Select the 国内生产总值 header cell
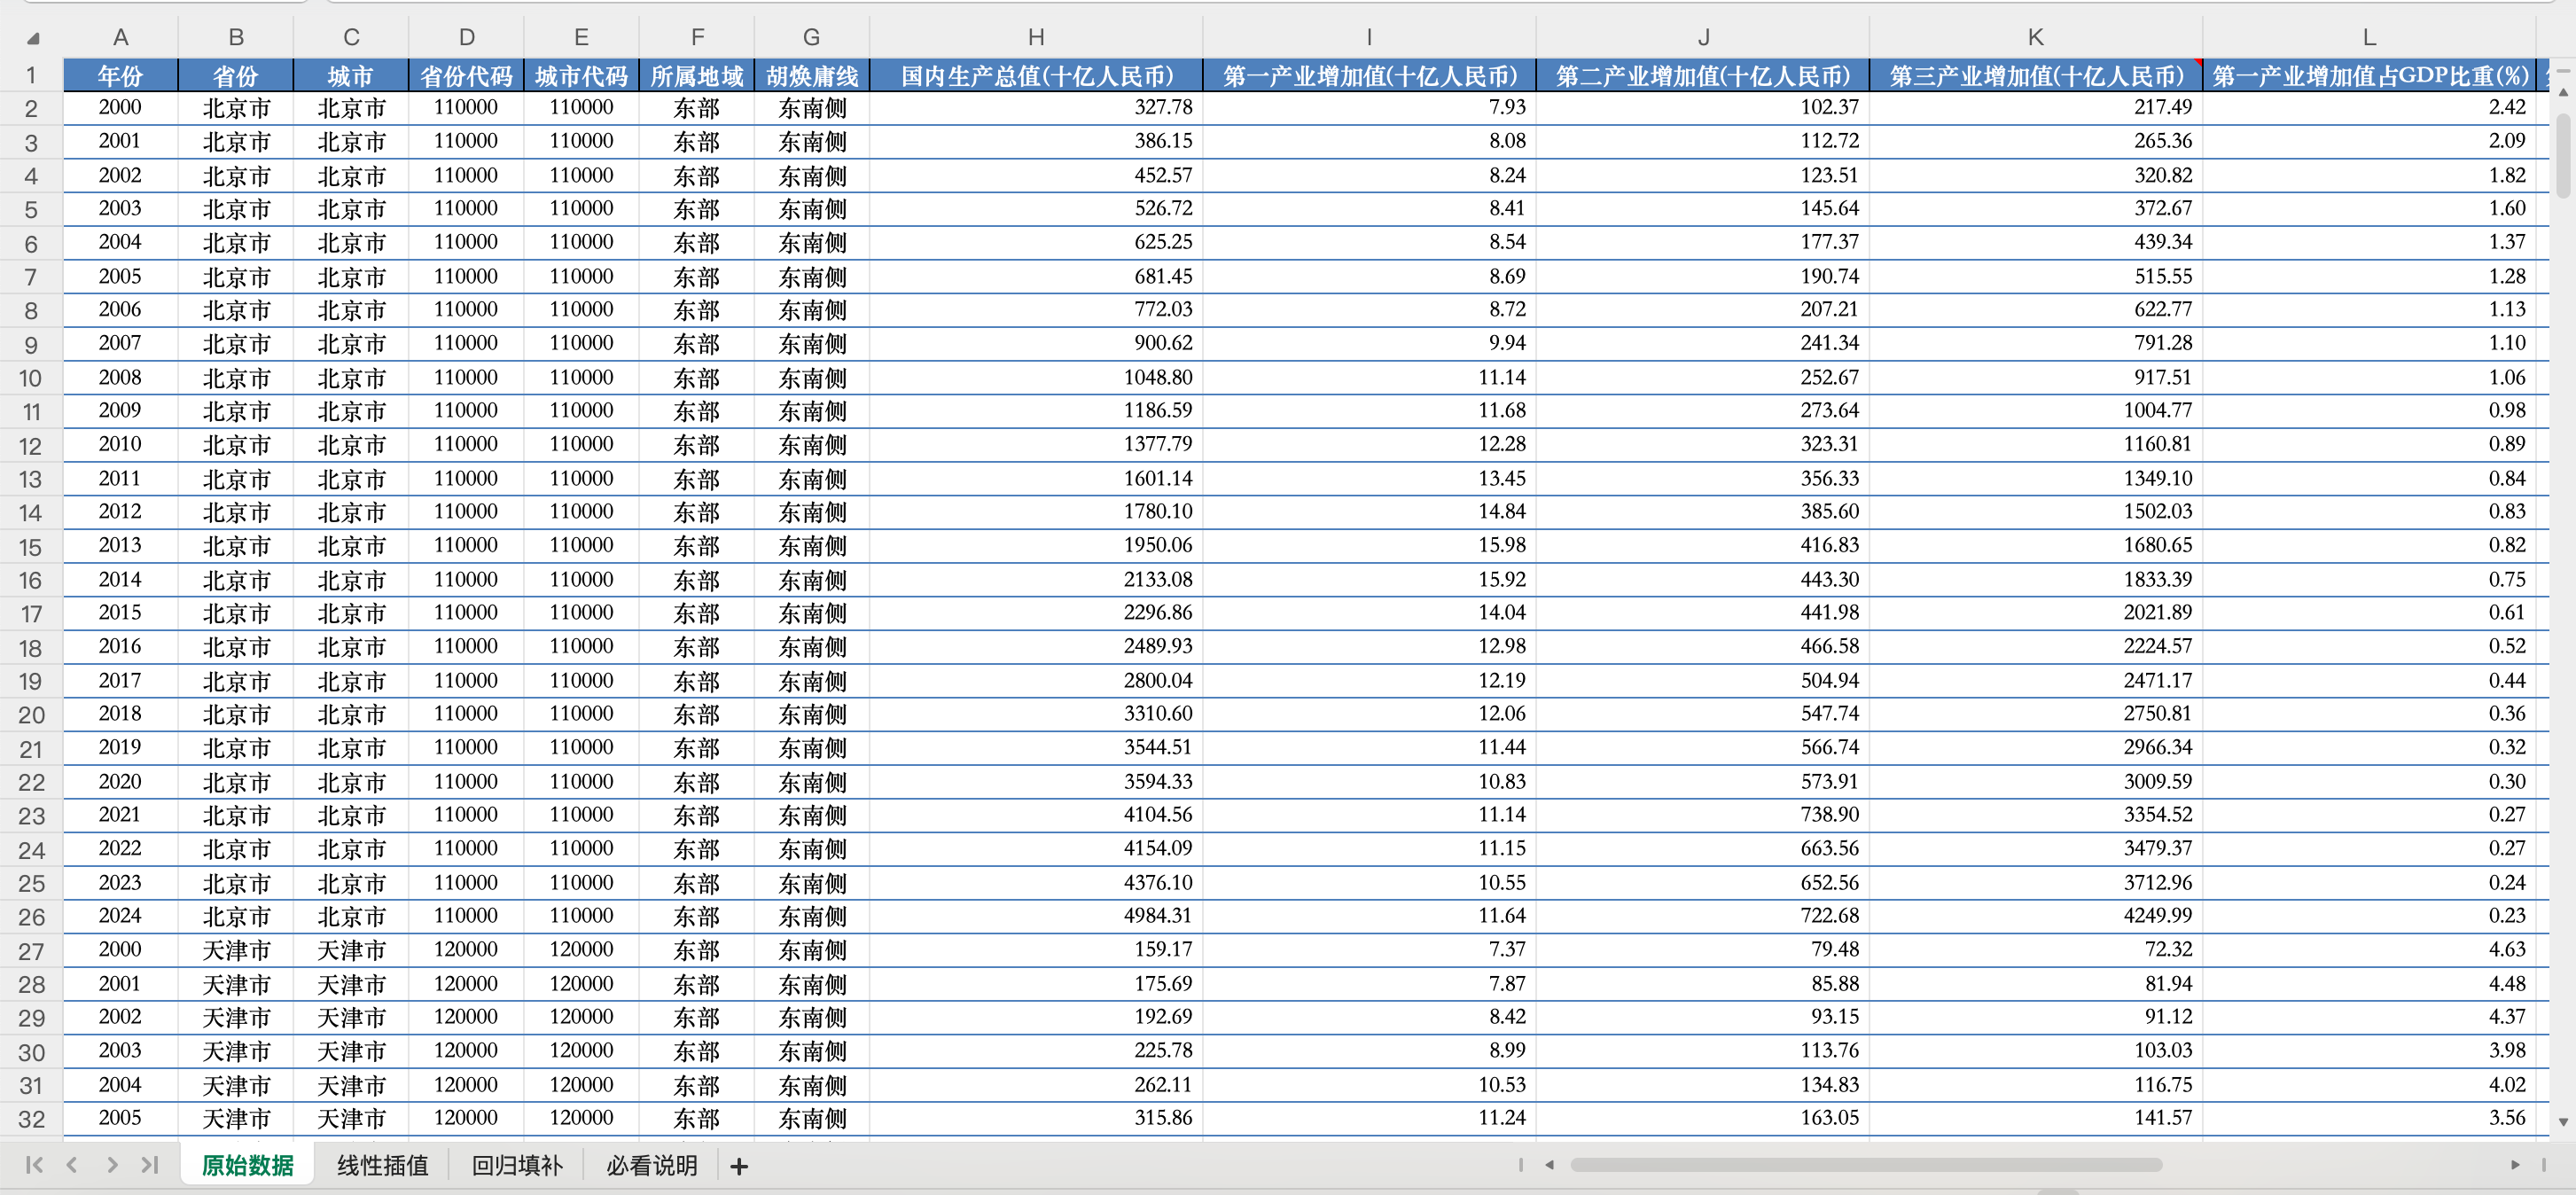Image resolution: width=2576 pixels, height=1195 pixels. [x=1036, y=76]
